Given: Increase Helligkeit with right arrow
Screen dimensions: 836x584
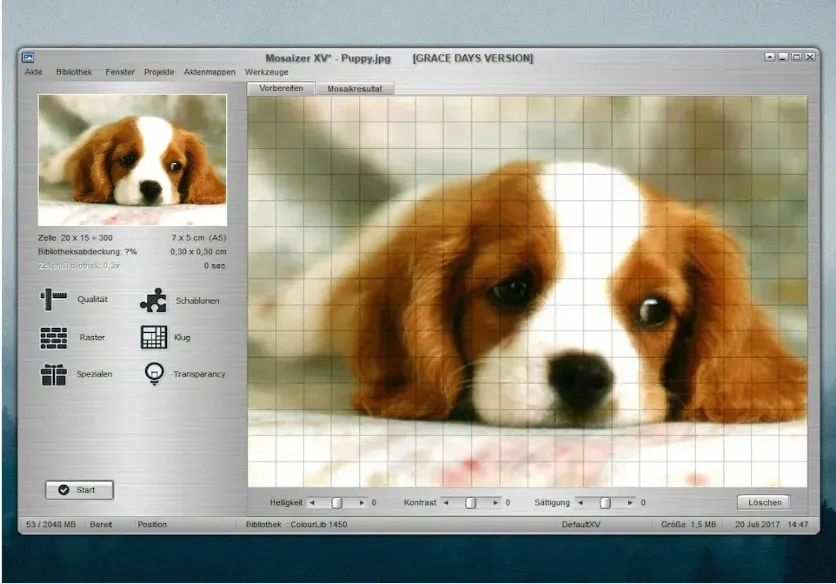Looking at the screenshot, I should [361, 503].
